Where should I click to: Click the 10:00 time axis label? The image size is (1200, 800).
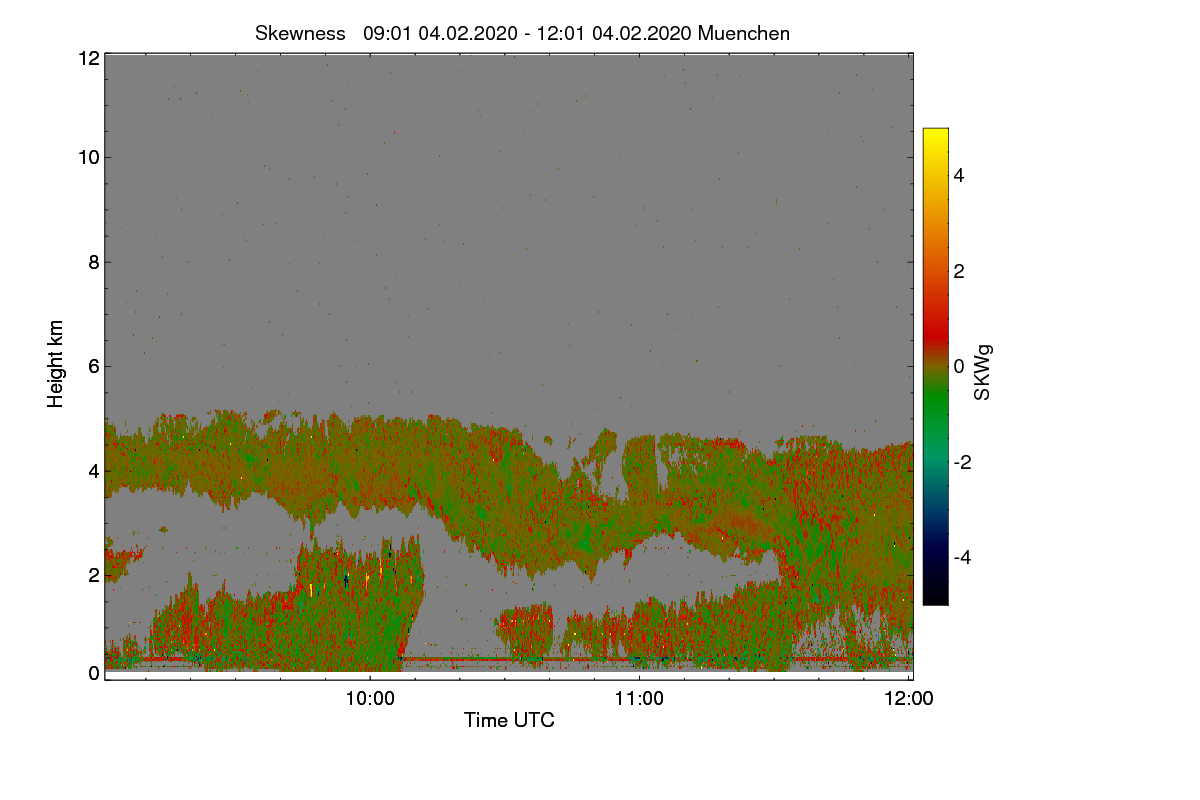370,700
